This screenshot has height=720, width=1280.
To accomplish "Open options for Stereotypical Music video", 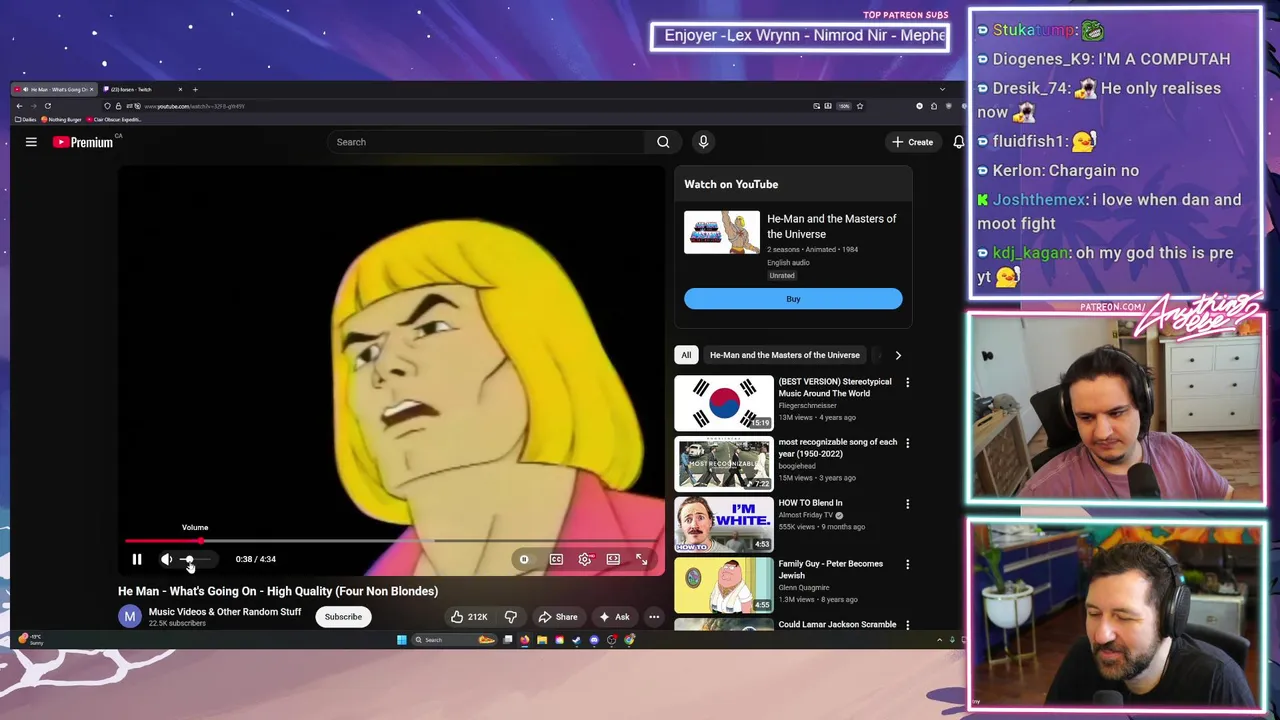I will [907, 382].
